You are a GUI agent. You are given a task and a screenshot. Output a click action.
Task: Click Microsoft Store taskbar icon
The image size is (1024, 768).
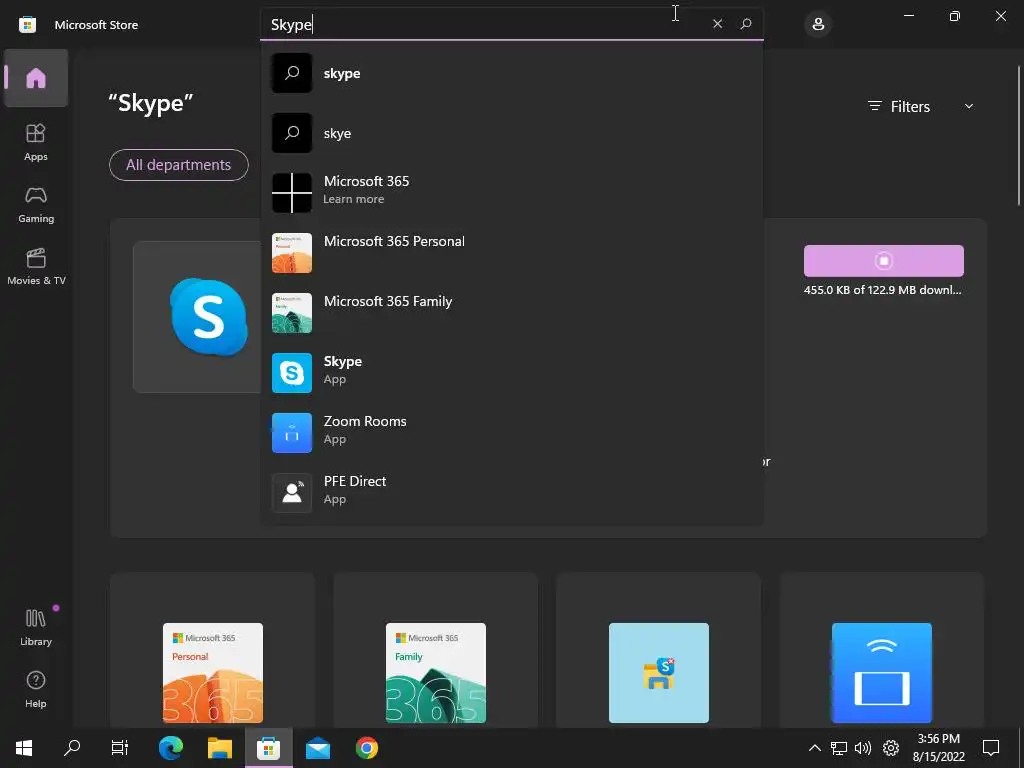click(x=268, y=748)
